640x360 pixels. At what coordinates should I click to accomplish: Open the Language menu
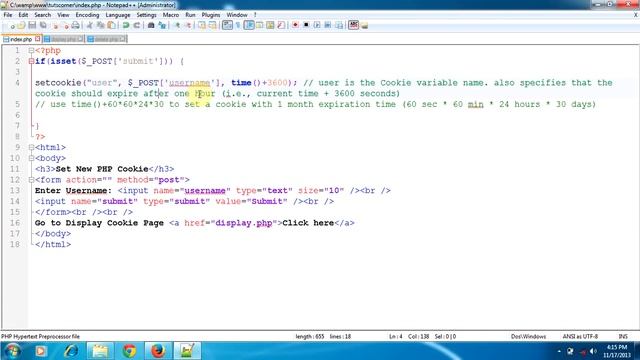tap(118, 15)
